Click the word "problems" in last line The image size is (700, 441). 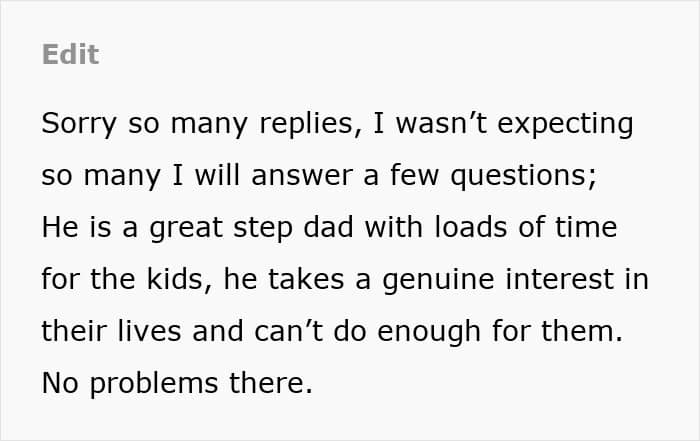coord(154,384)
